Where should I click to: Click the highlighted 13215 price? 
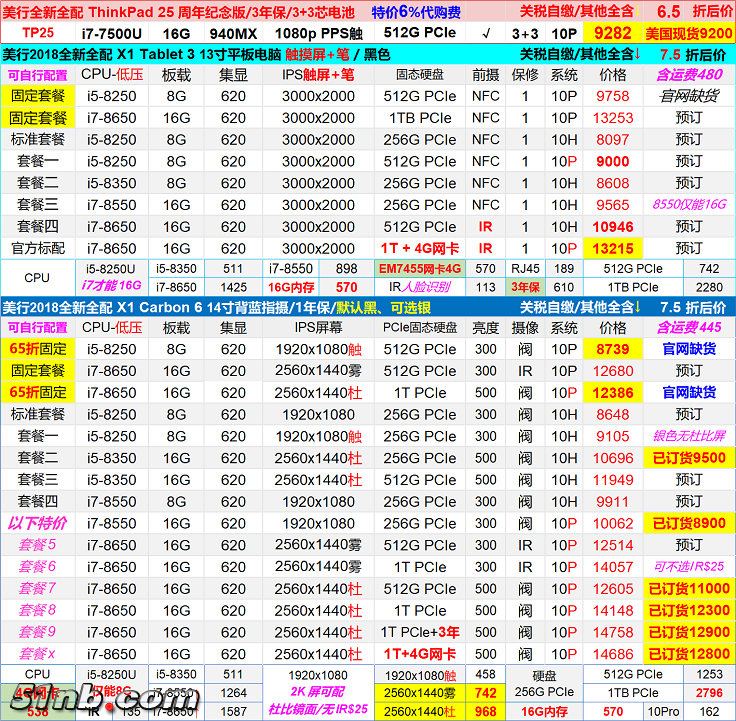pyautogui.click(x=612, y=249)
